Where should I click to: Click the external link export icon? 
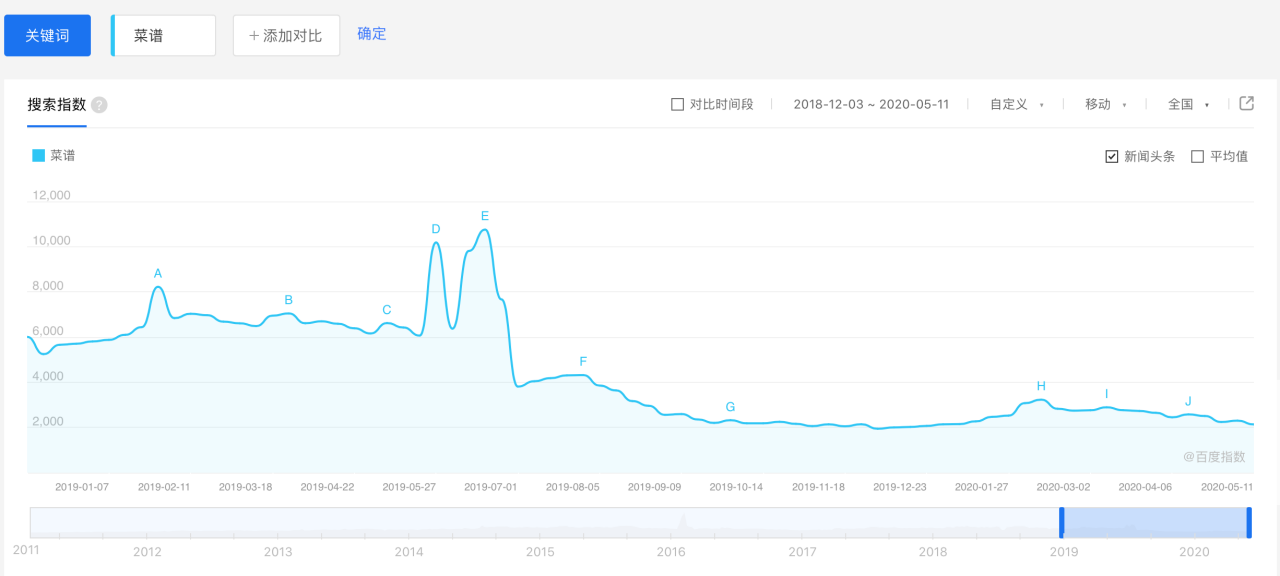pos(1245,103)
